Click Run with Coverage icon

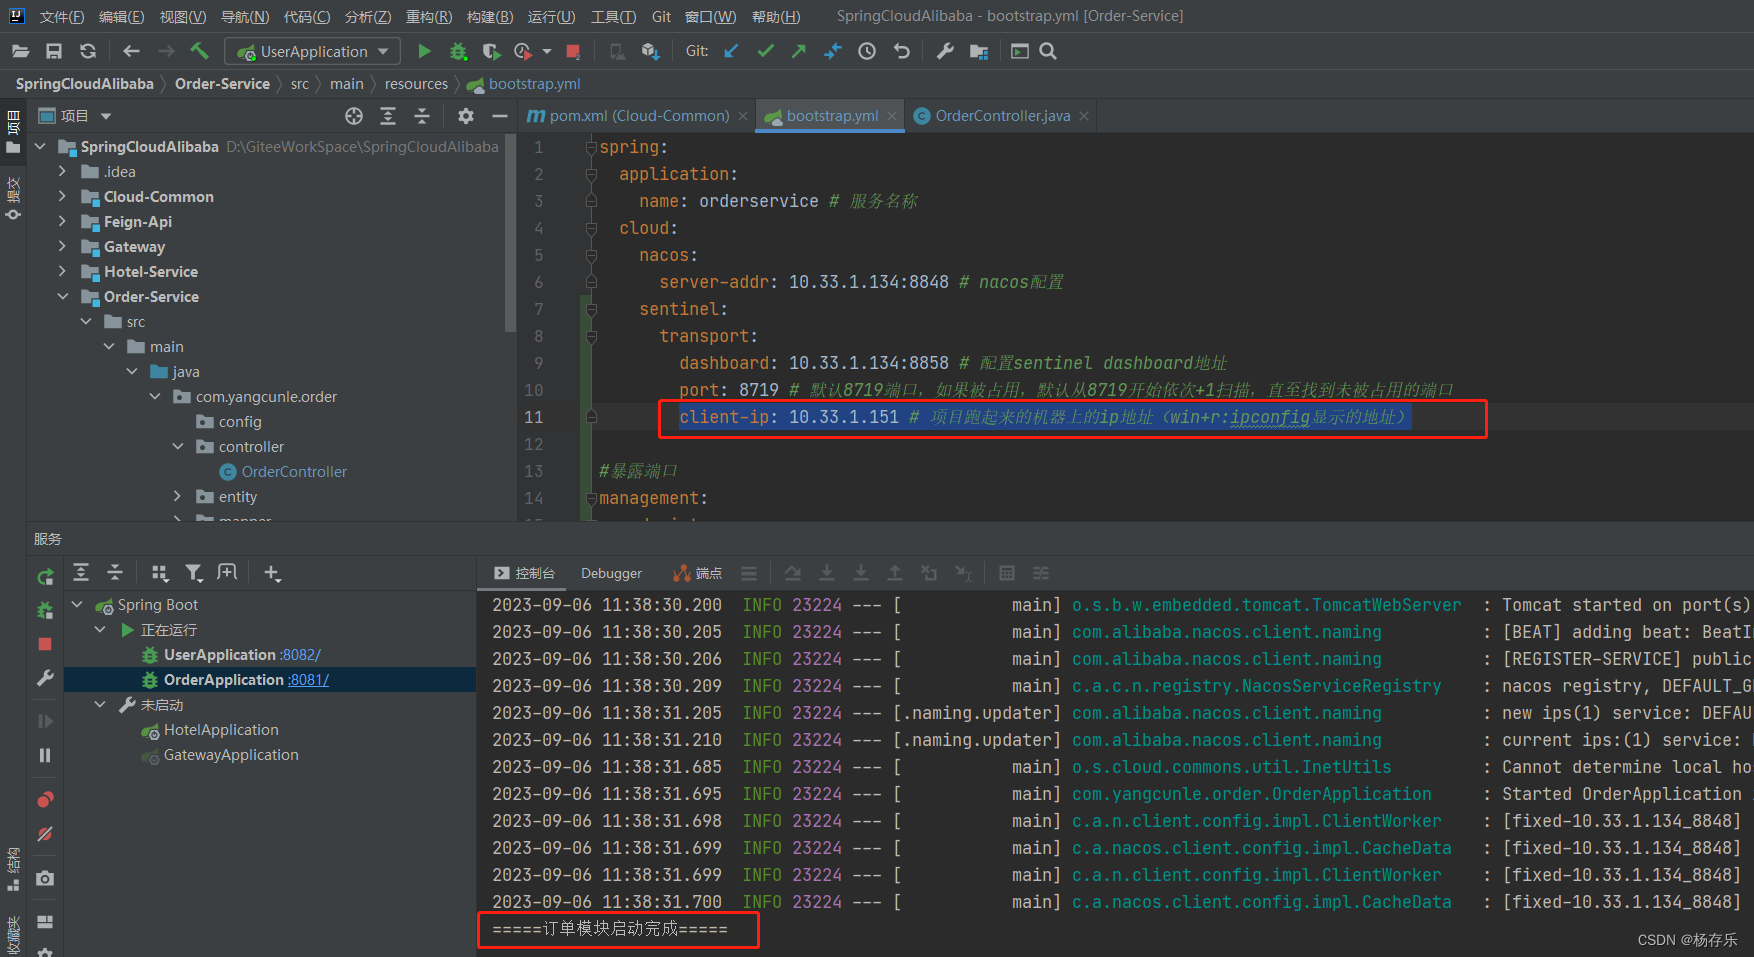[491, 51]
